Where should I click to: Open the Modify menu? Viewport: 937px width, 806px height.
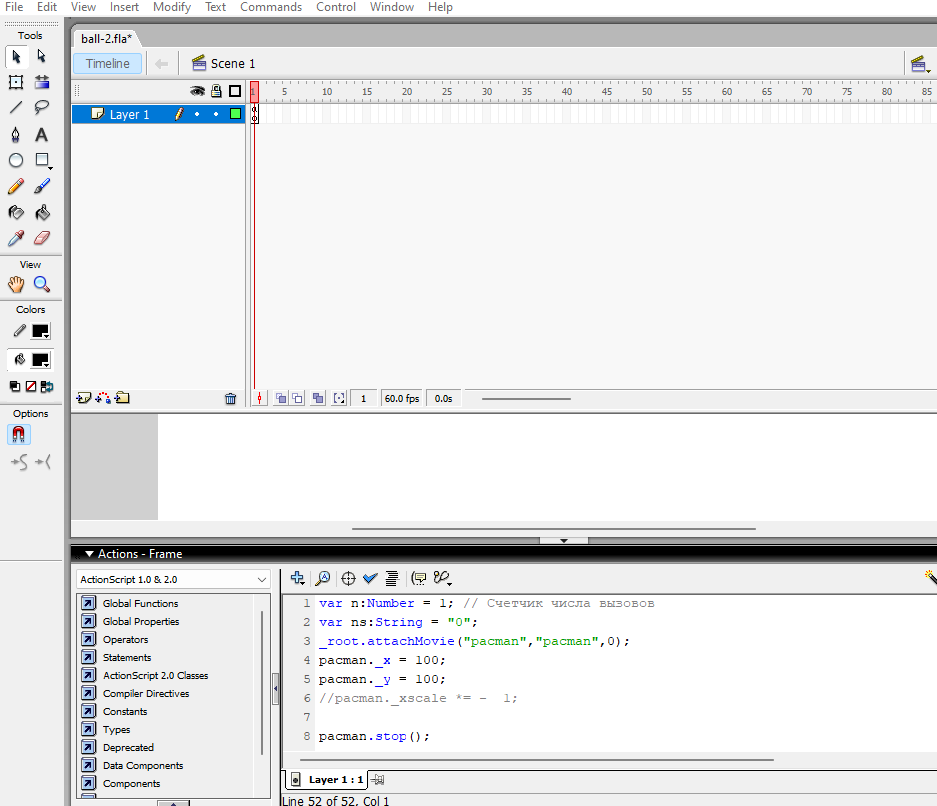tap(172, 7)
